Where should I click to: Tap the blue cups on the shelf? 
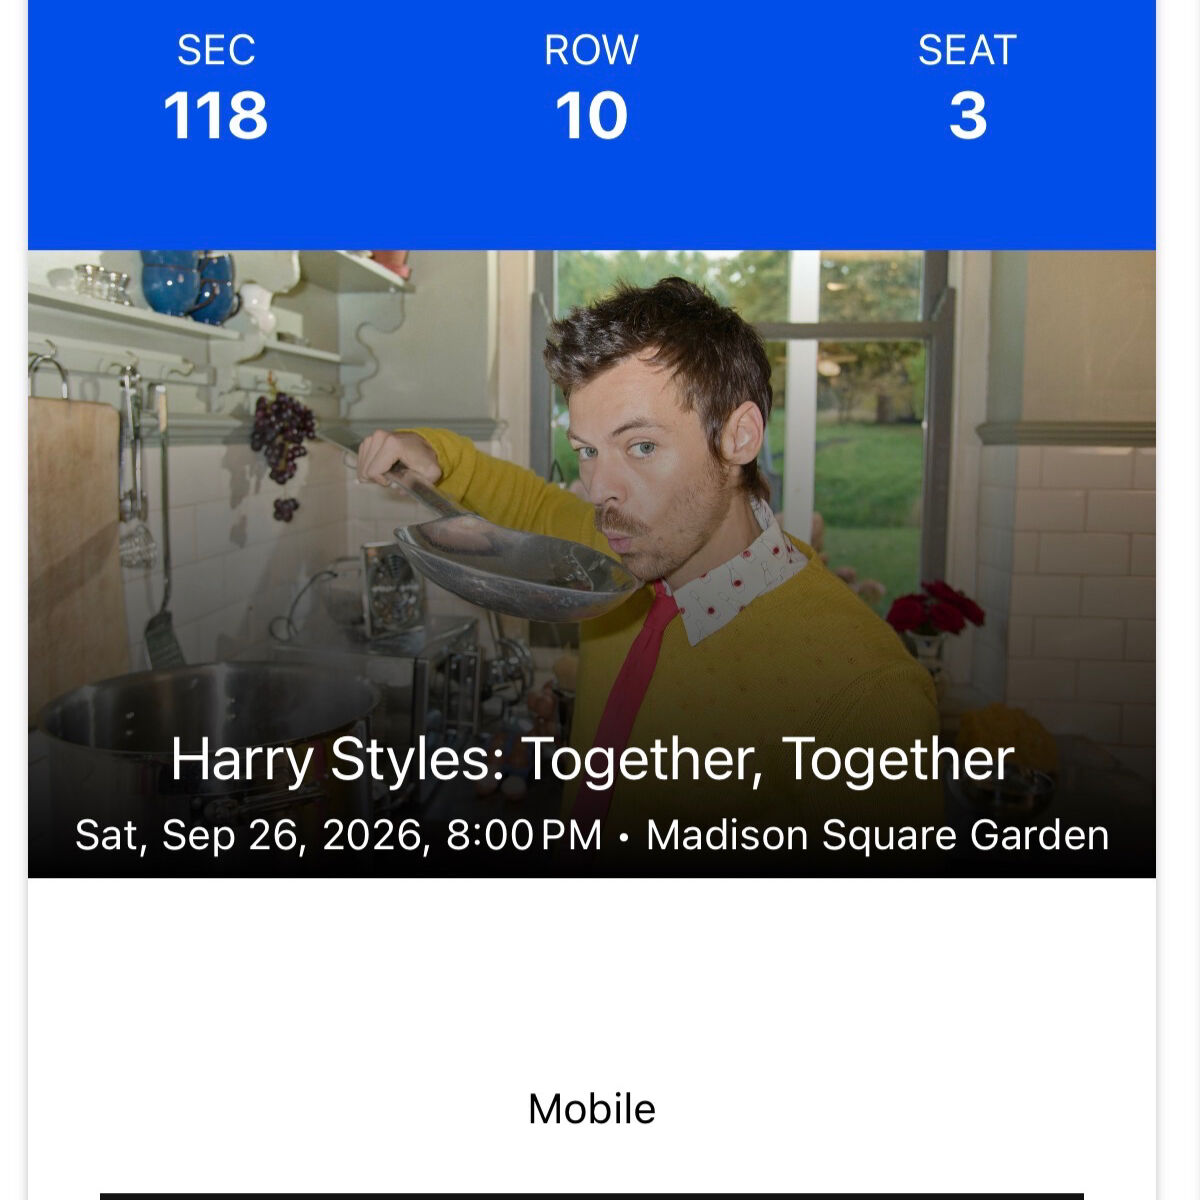tap(188, 283)
